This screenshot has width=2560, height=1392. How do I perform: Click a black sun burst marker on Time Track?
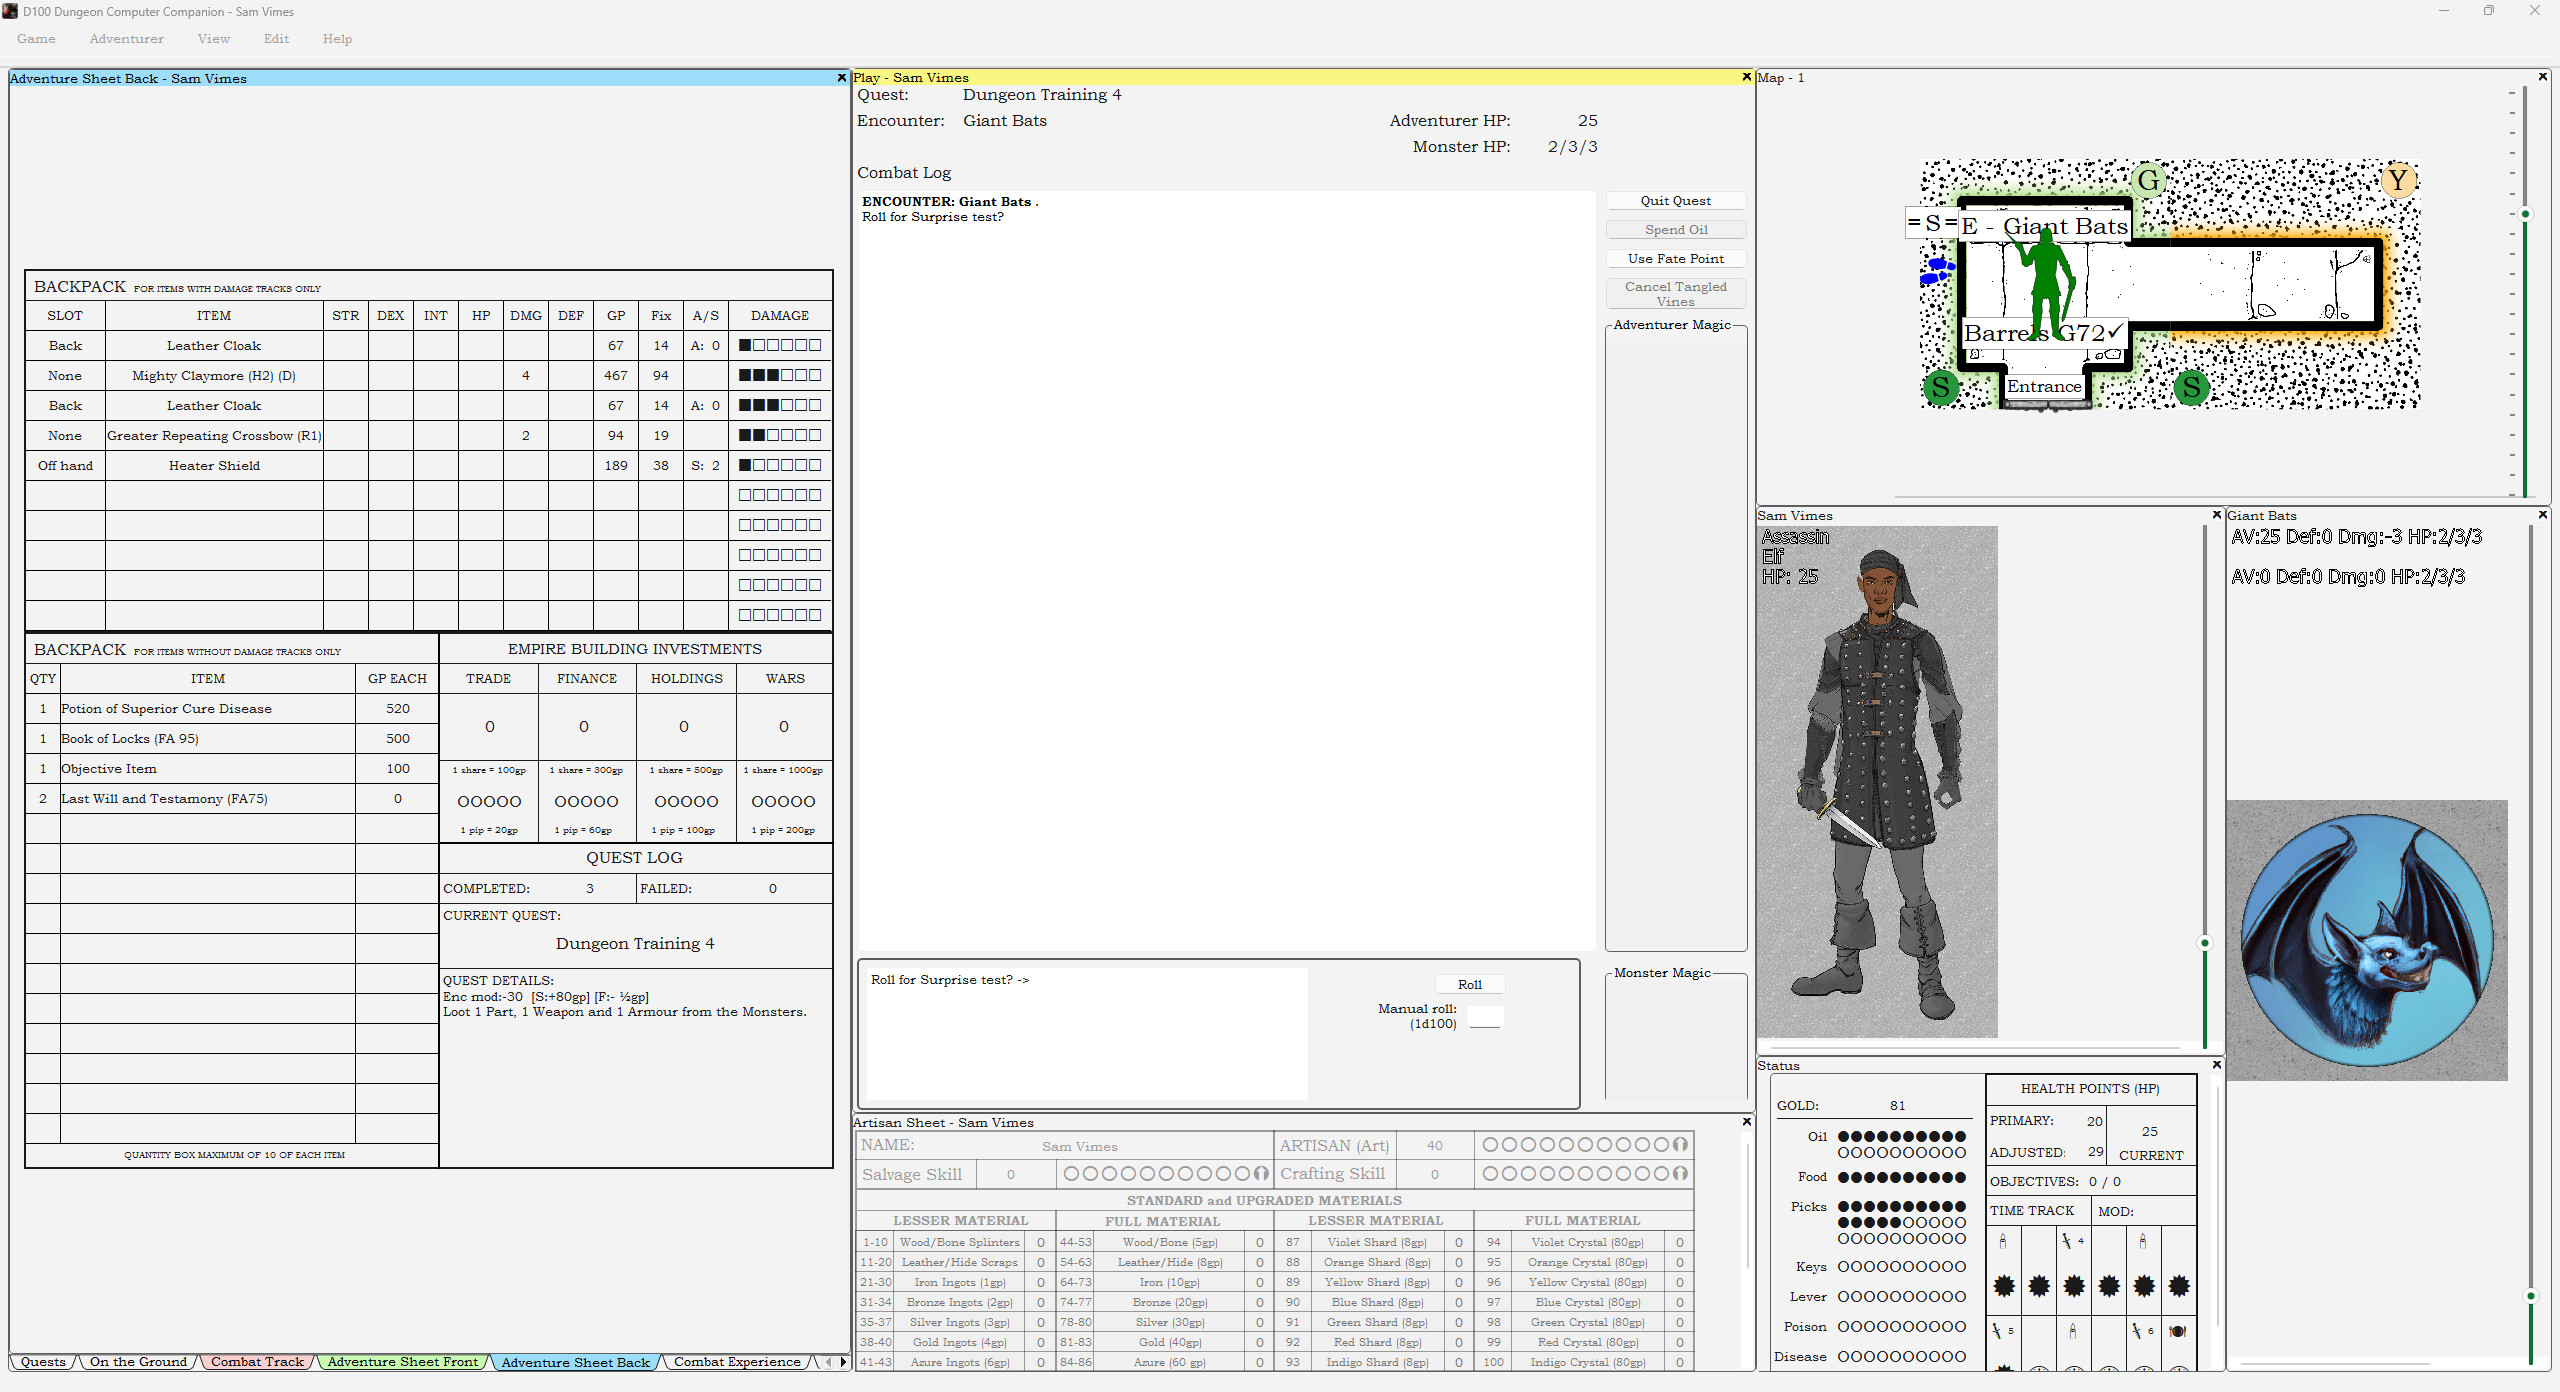[x=2004, y=1286]
